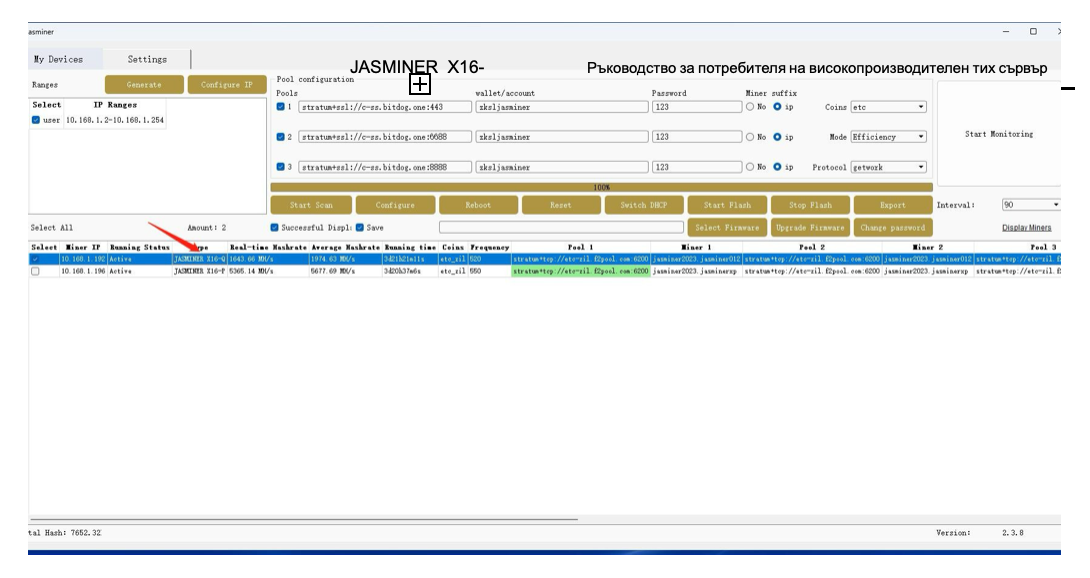
Task: Click the green Pool 1 cell for 10.168.1.196
Action: click(x=580, y=271)
